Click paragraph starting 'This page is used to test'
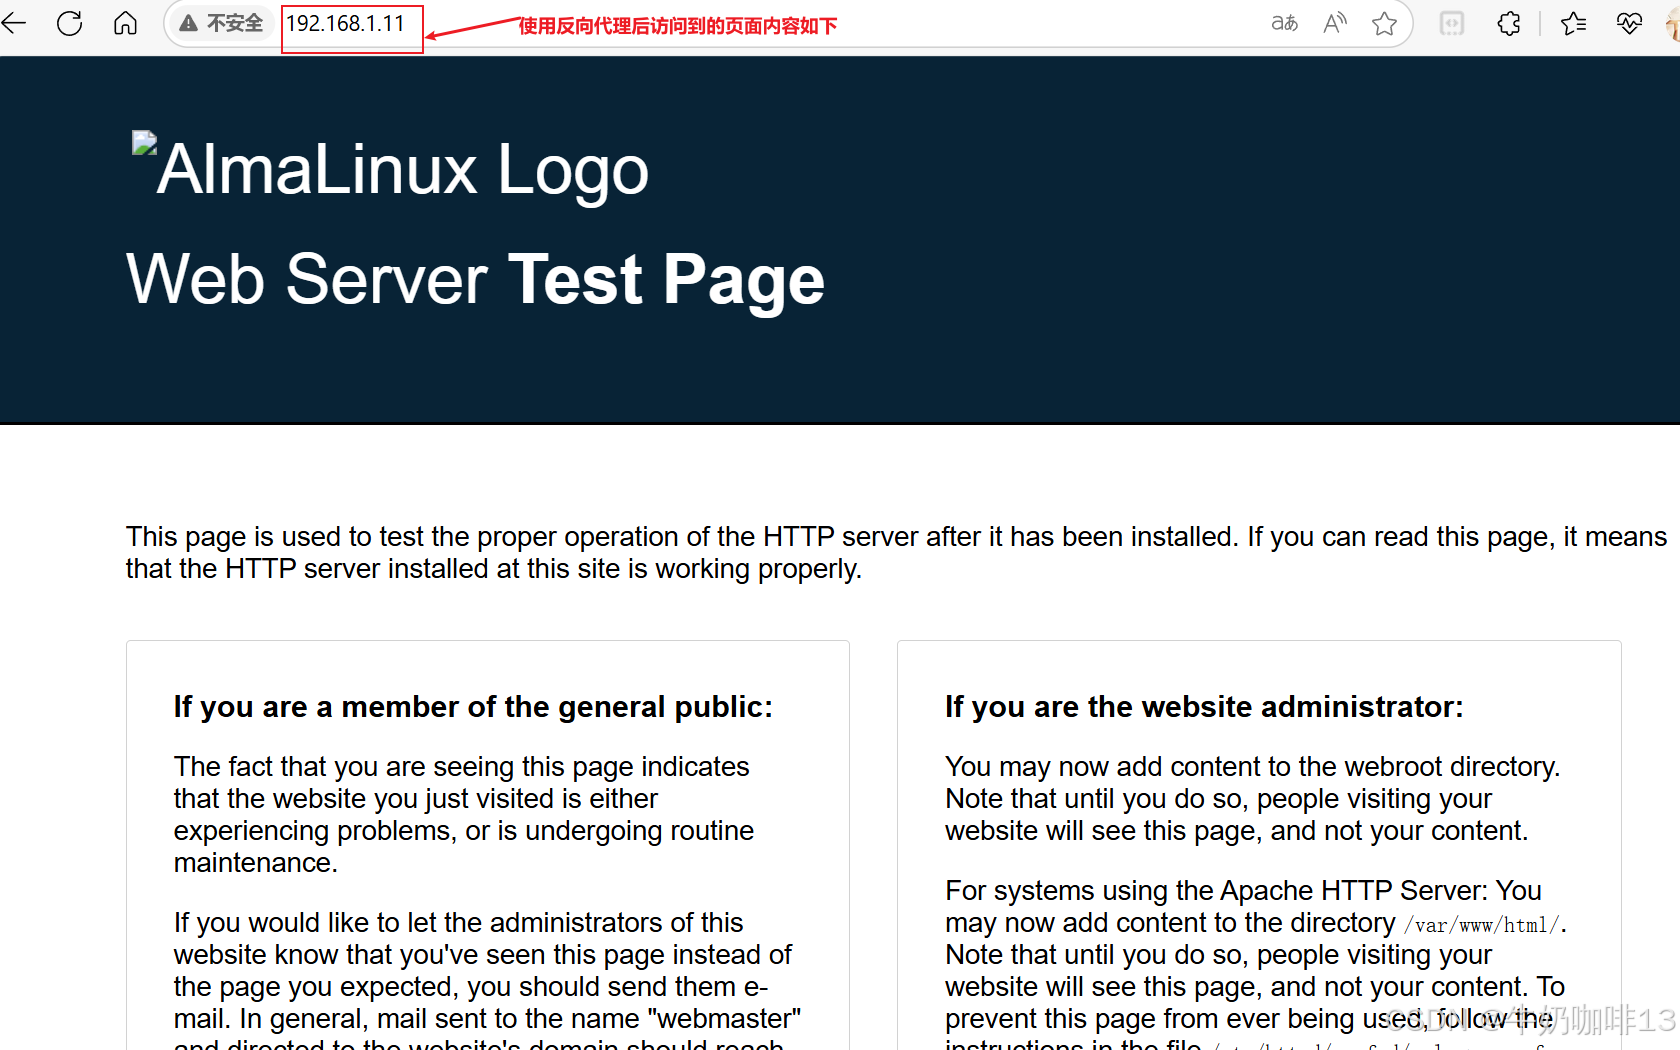Screen dimensions: 1680x1050 pyautogui.click(x=896, y=553)
